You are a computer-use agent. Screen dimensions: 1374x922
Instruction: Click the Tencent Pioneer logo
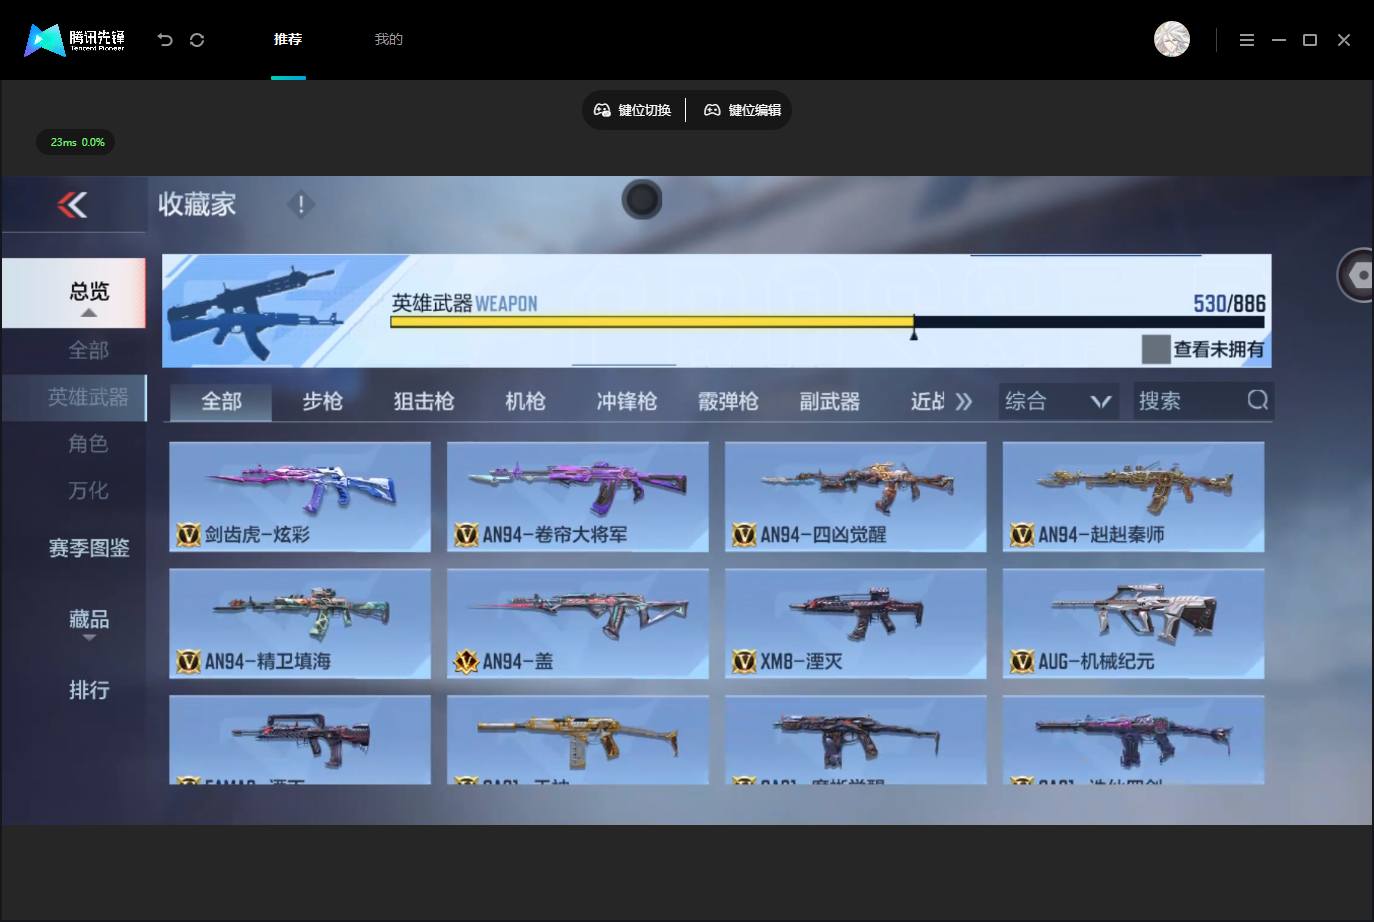coord(75,40)
